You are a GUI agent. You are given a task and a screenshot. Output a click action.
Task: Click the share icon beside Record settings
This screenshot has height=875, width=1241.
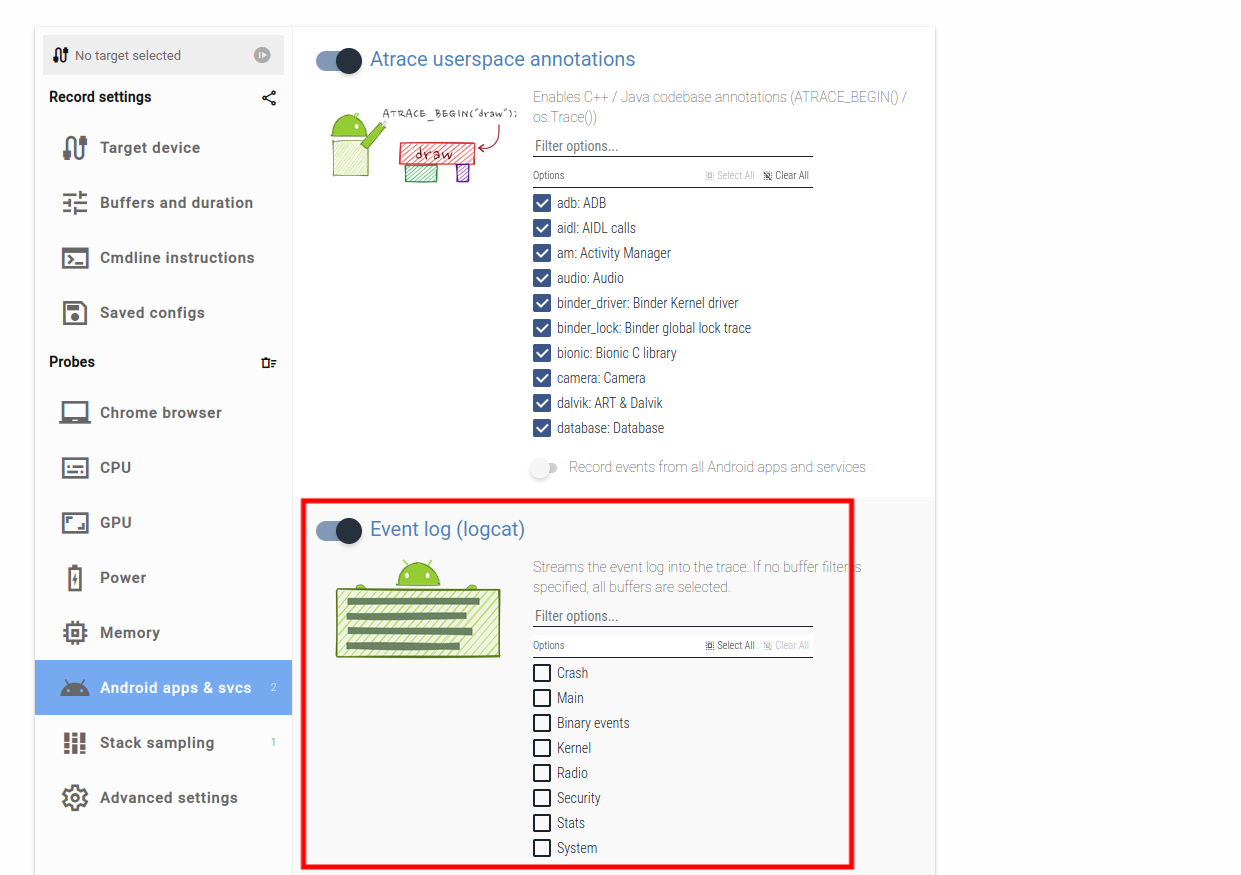tap(269, 98)
